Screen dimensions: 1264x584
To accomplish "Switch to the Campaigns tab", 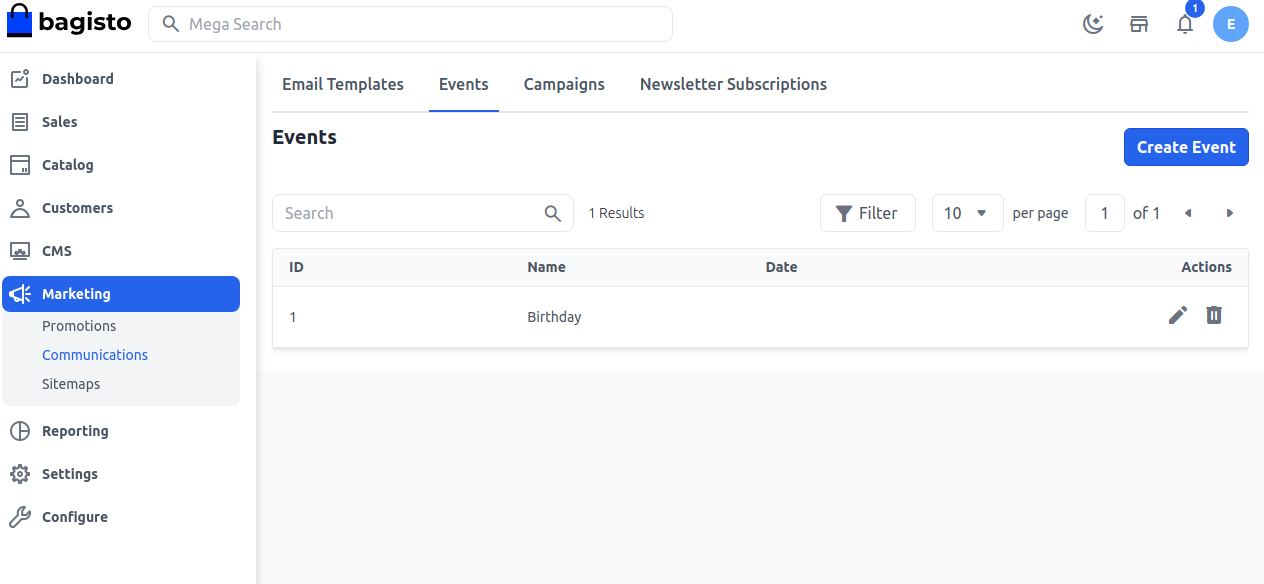I will pos(564,84).
